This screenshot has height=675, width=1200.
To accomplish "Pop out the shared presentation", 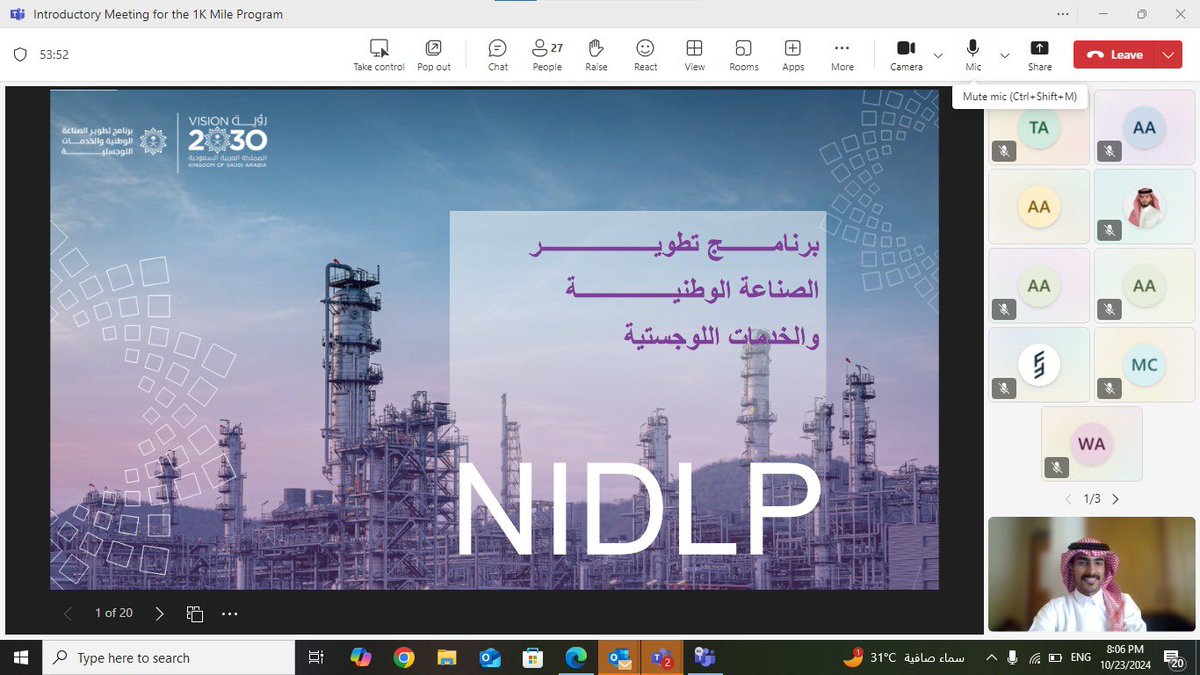I will (434, 55).
